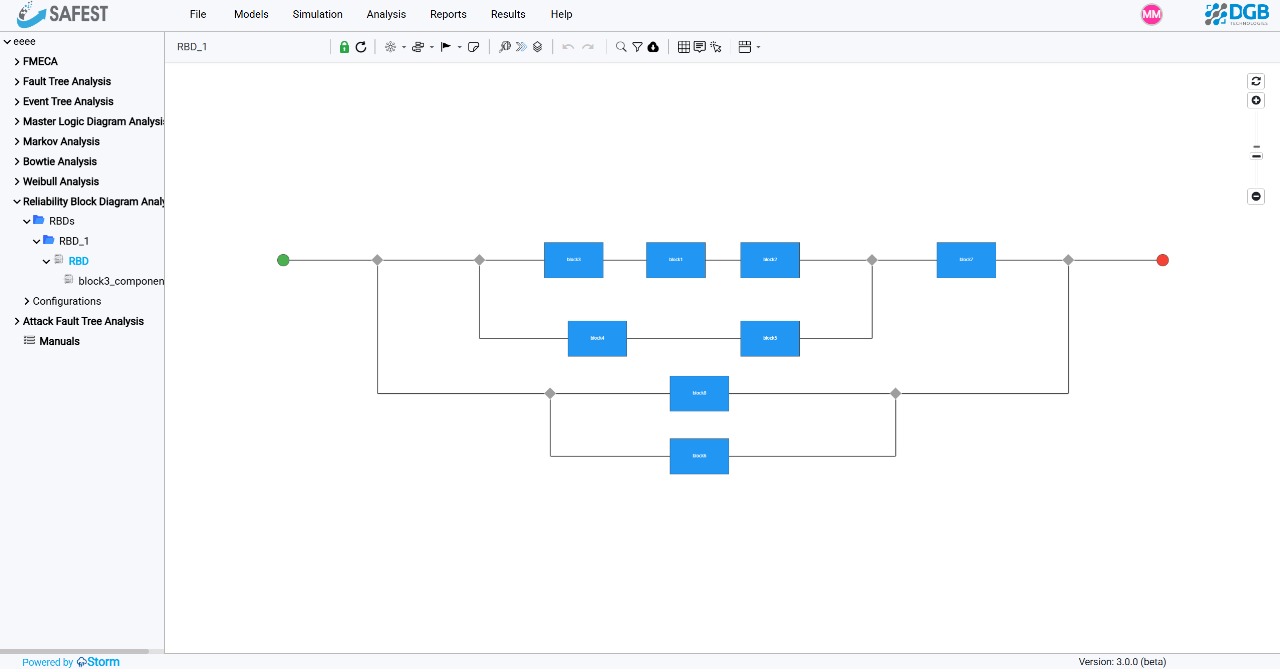The height and width of the screenshot is (672, 1280).
Task: Open the Reports menu
Action: click(x=448, y=14)
